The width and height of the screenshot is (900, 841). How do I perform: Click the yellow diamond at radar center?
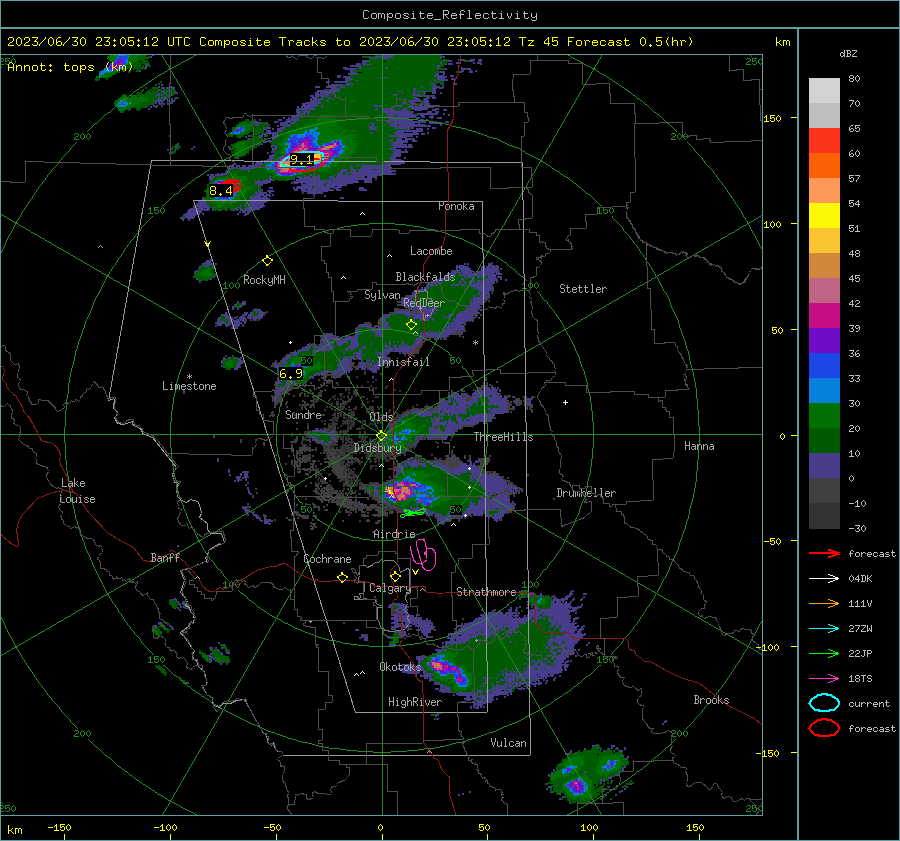point(382,436)
